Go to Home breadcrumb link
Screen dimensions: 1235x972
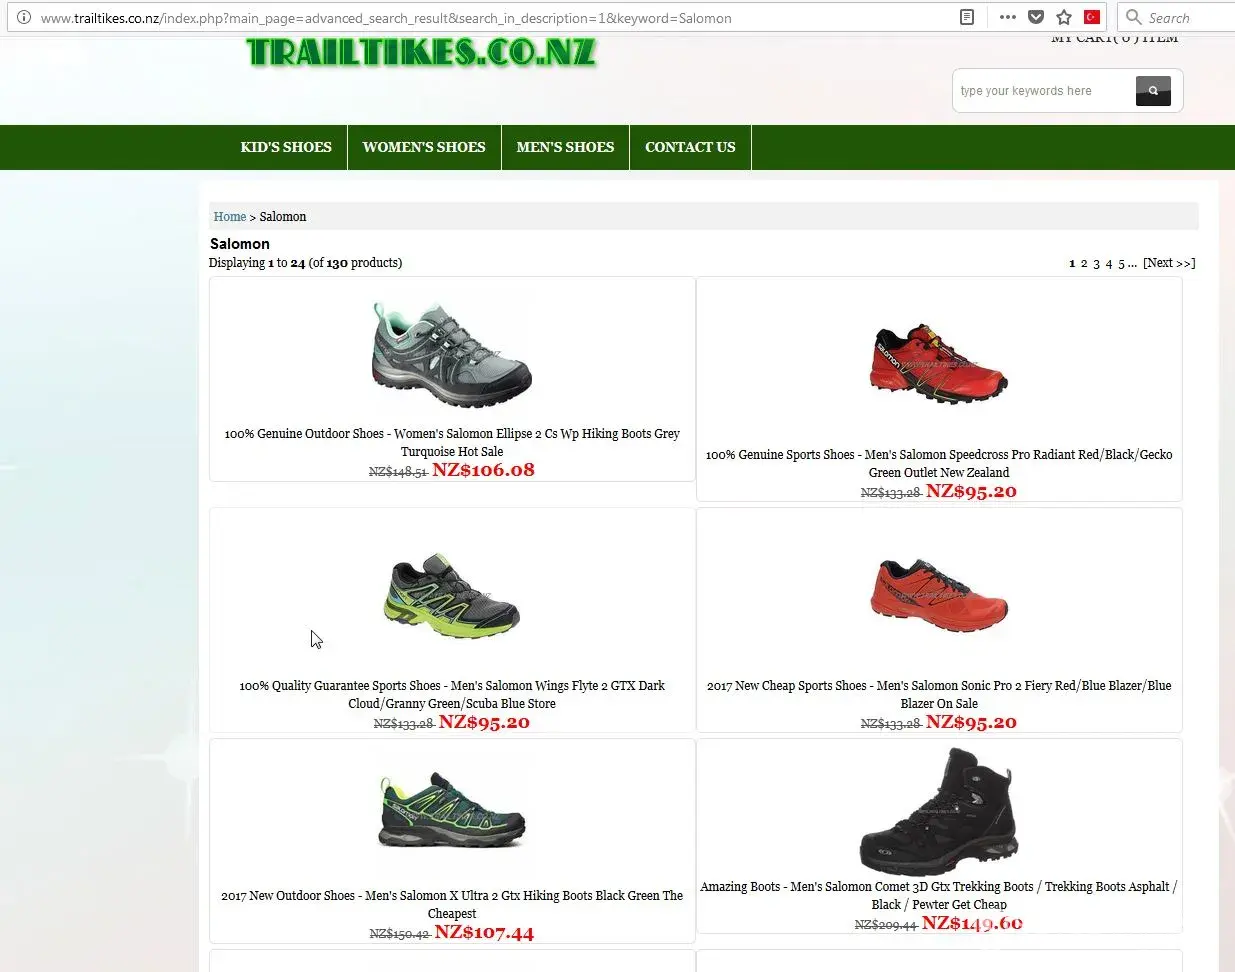[229, 216]
